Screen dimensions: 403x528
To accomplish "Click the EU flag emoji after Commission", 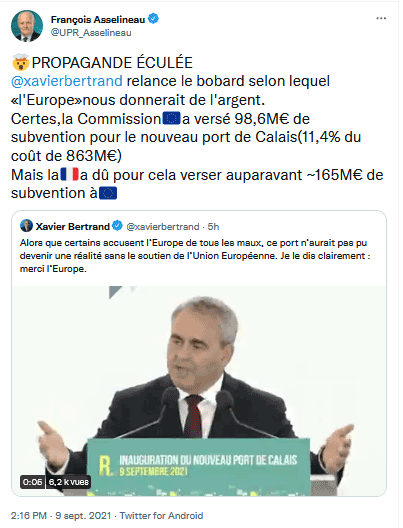I will 171,119.
